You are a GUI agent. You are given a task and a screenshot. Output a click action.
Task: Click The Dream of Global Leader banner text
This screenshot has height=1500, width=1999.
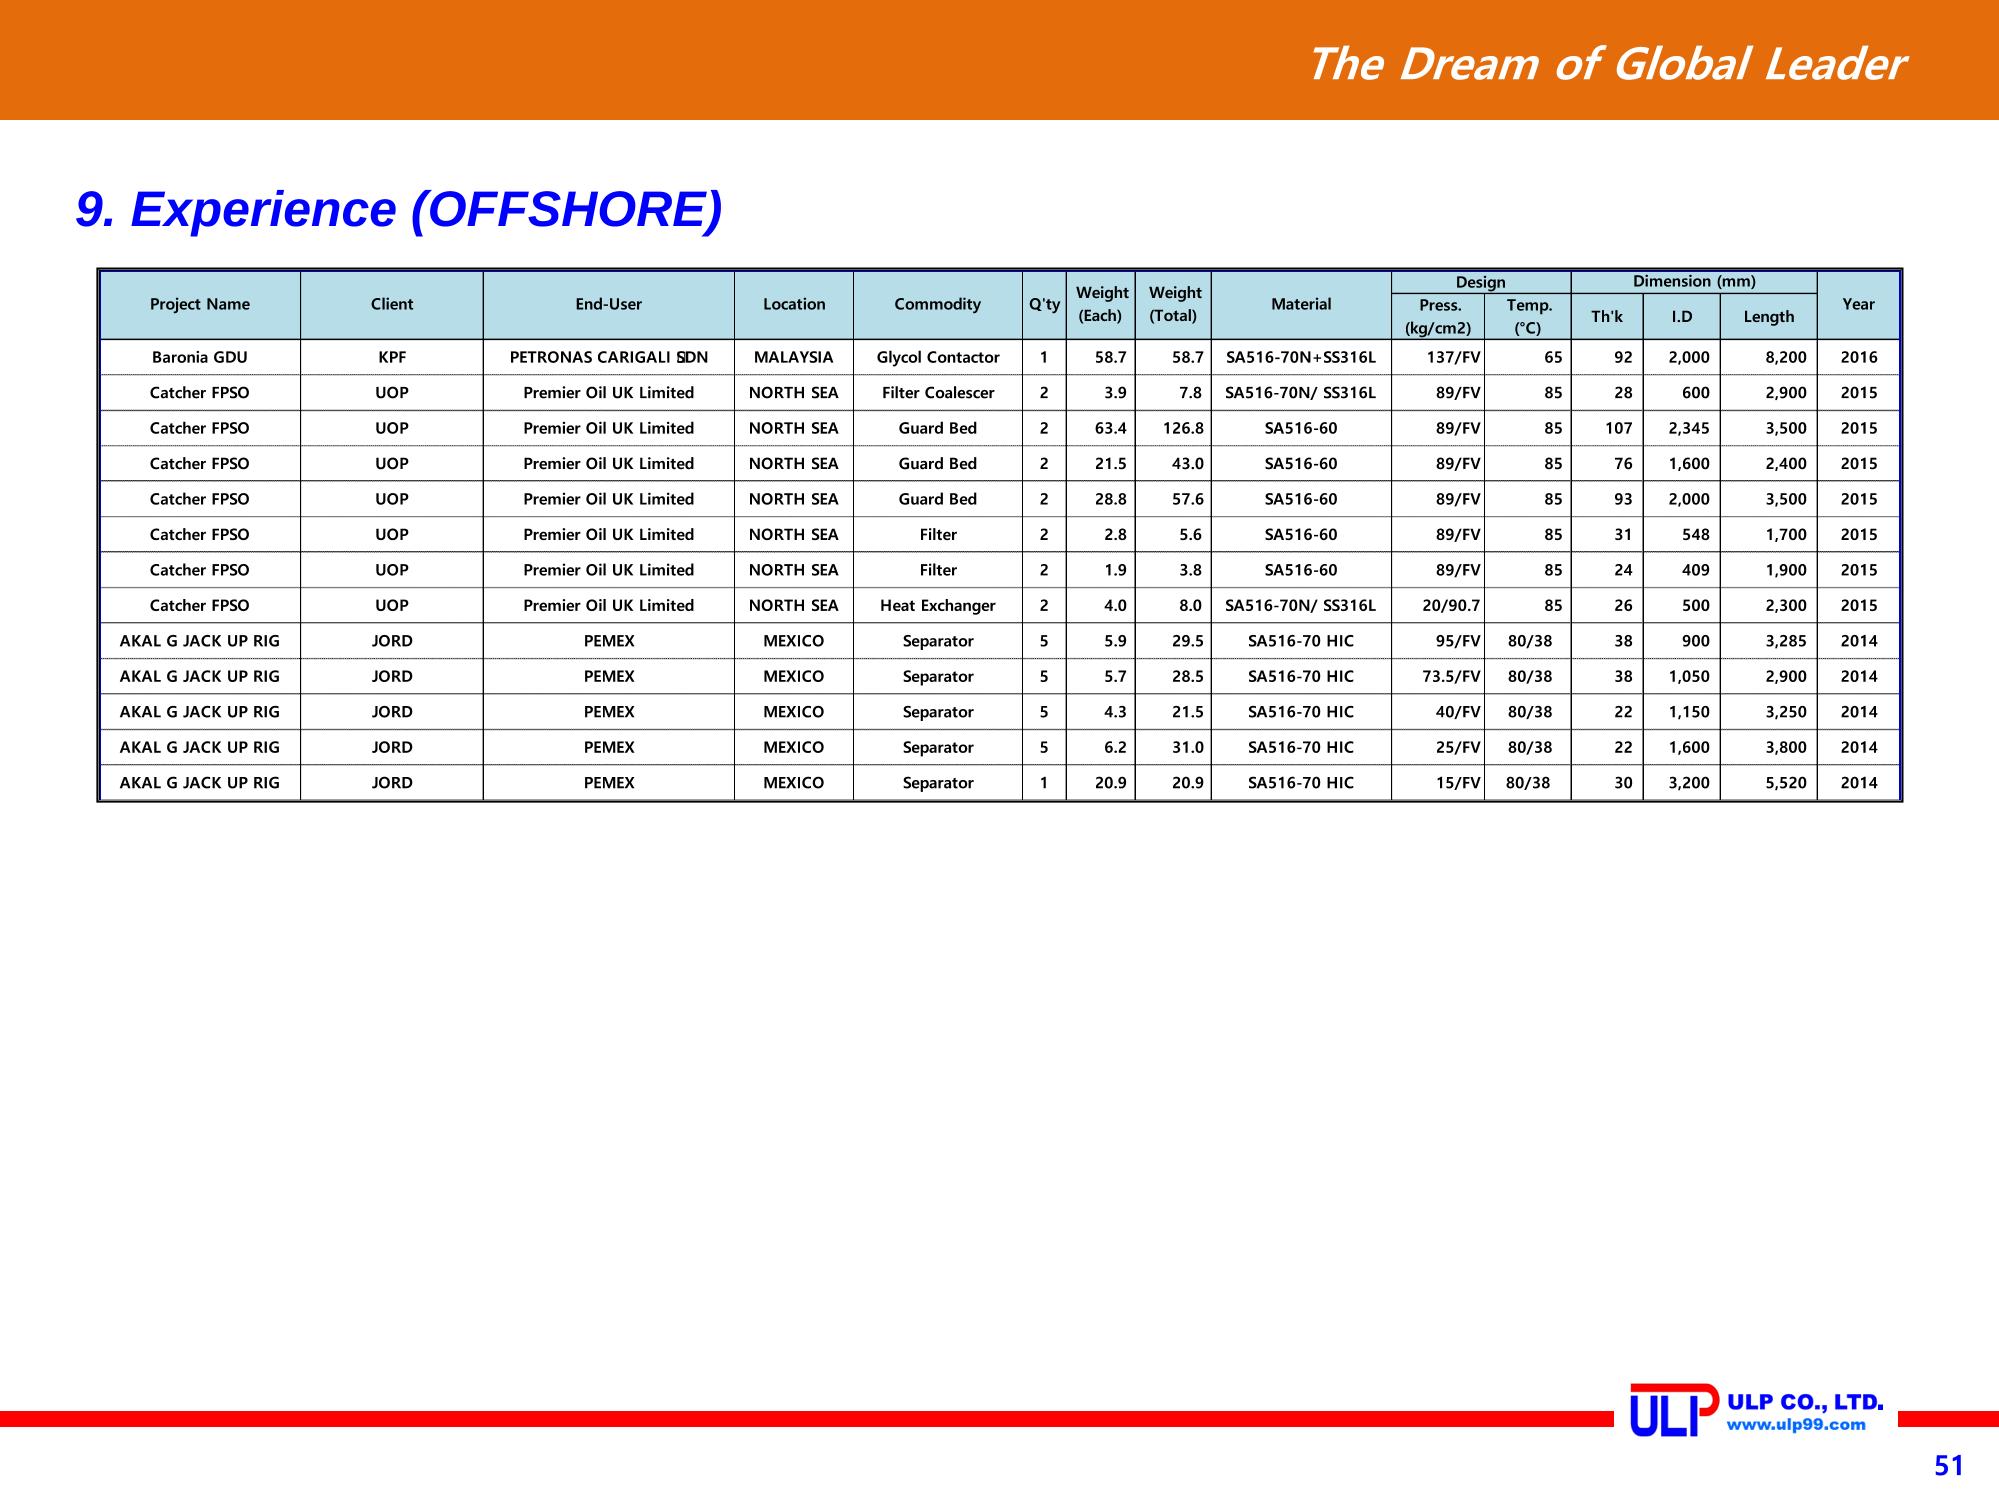[x=1606, y=65]
